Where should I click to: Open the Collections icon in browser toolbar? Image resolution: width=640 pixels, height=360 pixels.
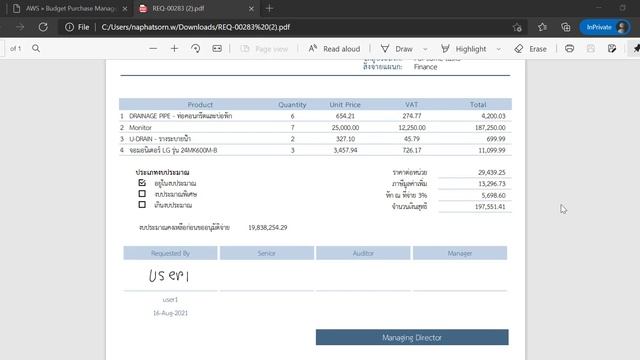[565, 27]
